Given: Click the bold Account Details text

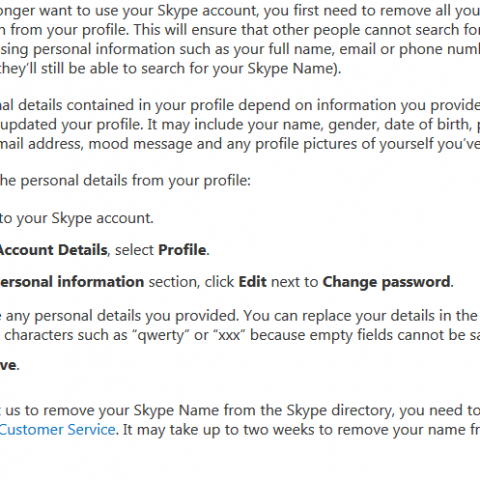Looking at the screenshot, I should click(53, 250).
